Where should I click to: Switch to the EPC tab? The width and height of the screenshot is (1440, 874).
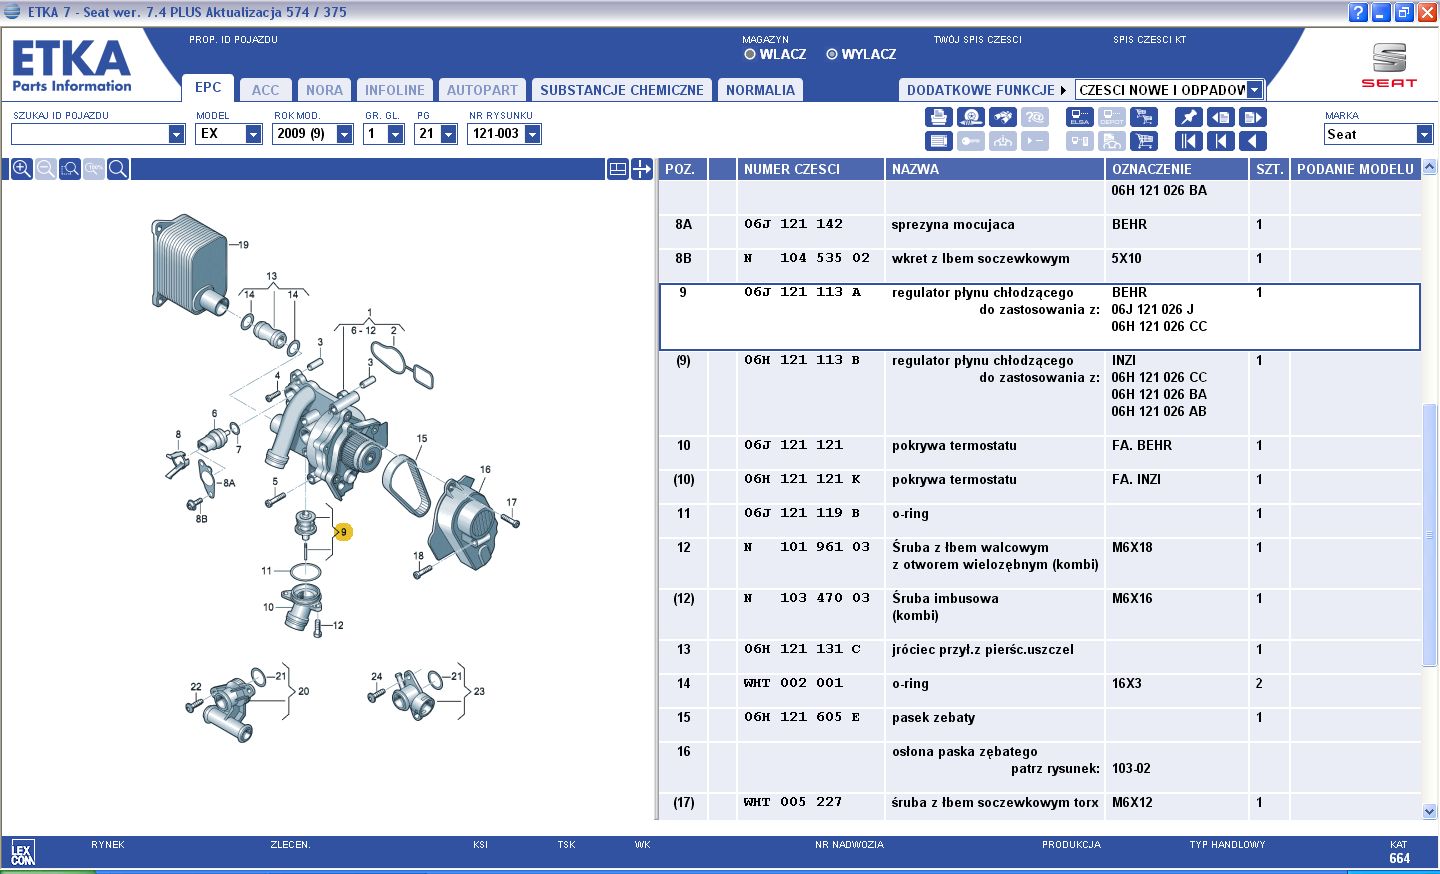point(208,88)
